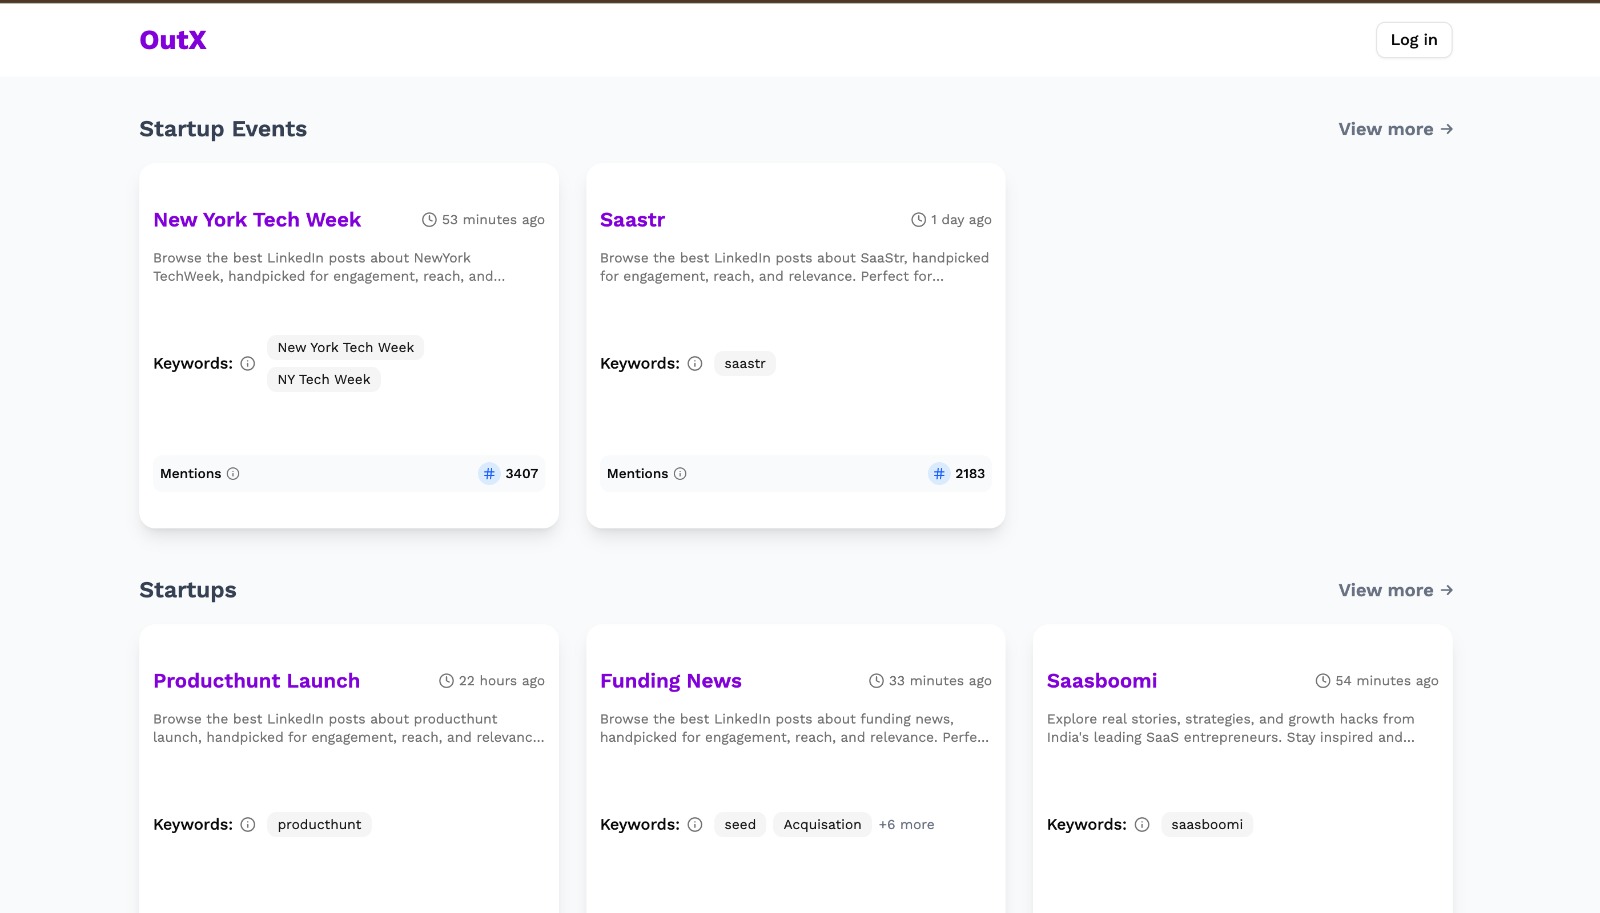Expand the +6 more keywords on Funding News
The width and height of the screenshot is (1600, 913).
(x=906, y=824)
